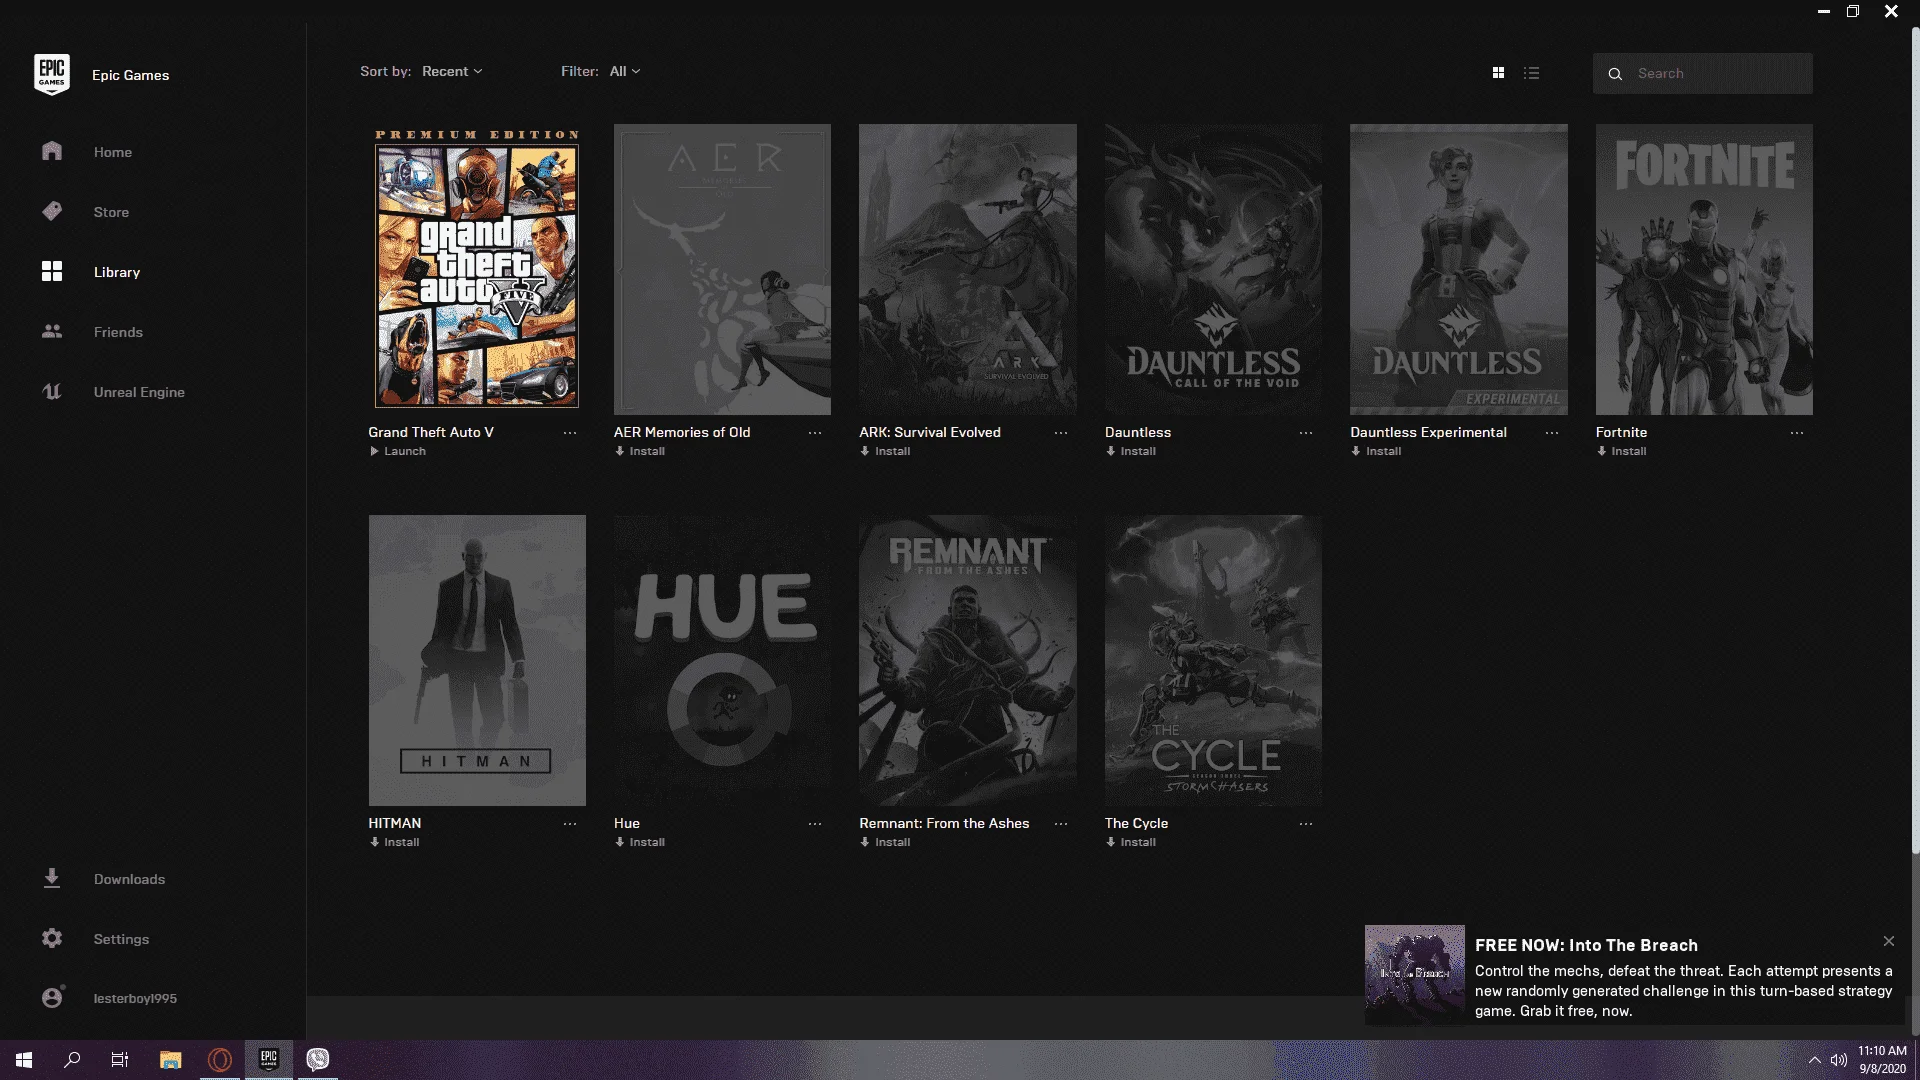Open the Home icon in sidebar

pos(52,151)
